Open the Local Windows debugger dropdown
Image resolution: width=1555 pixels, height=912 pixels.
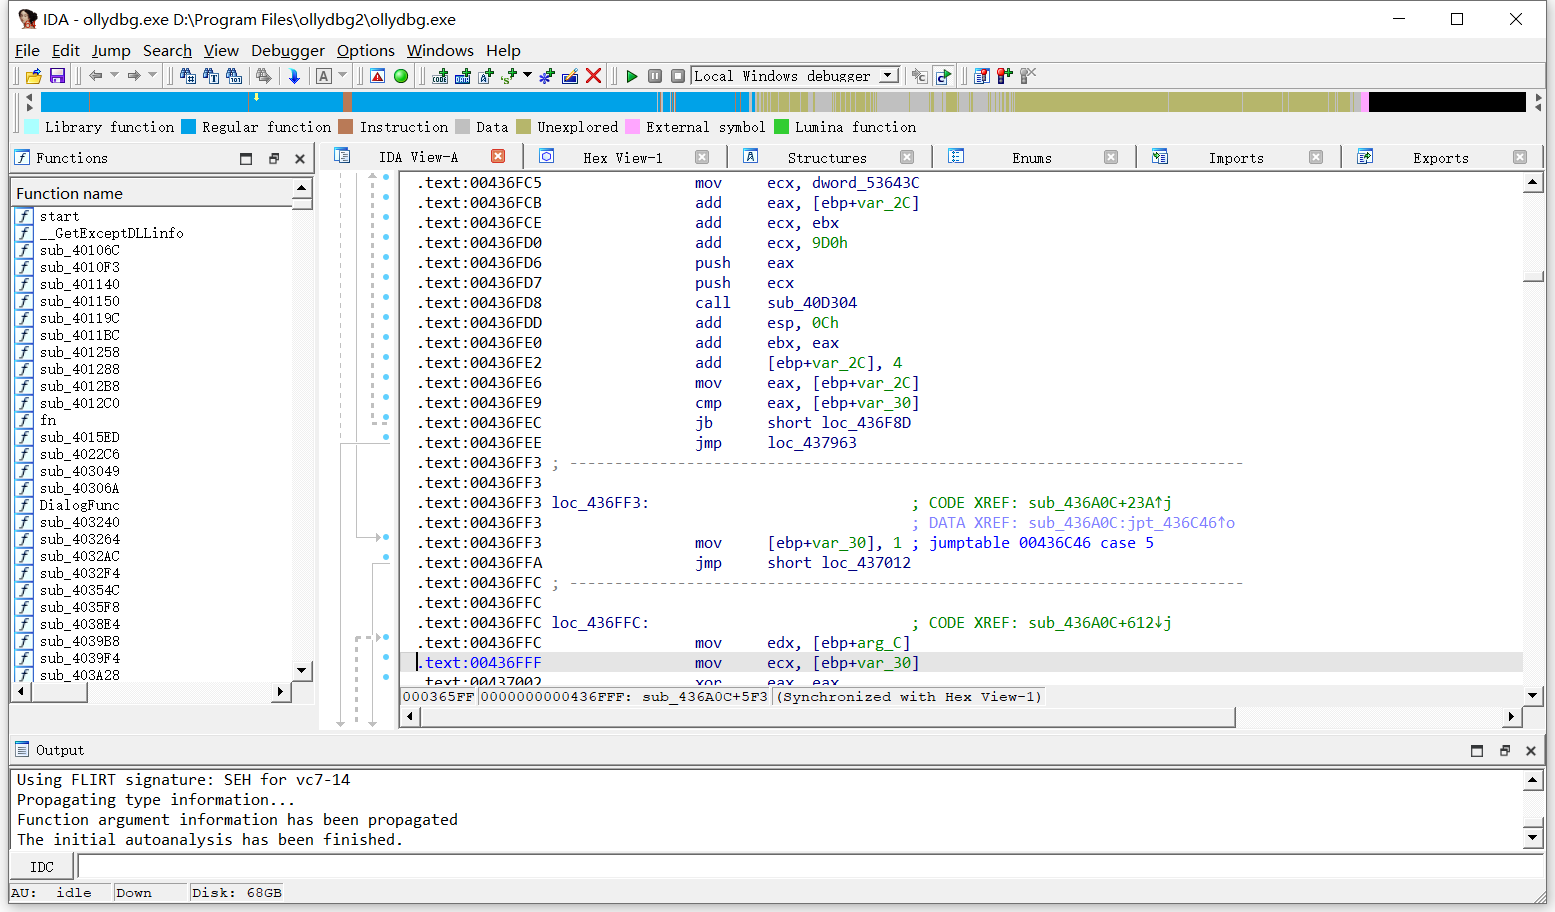[888, 76]
